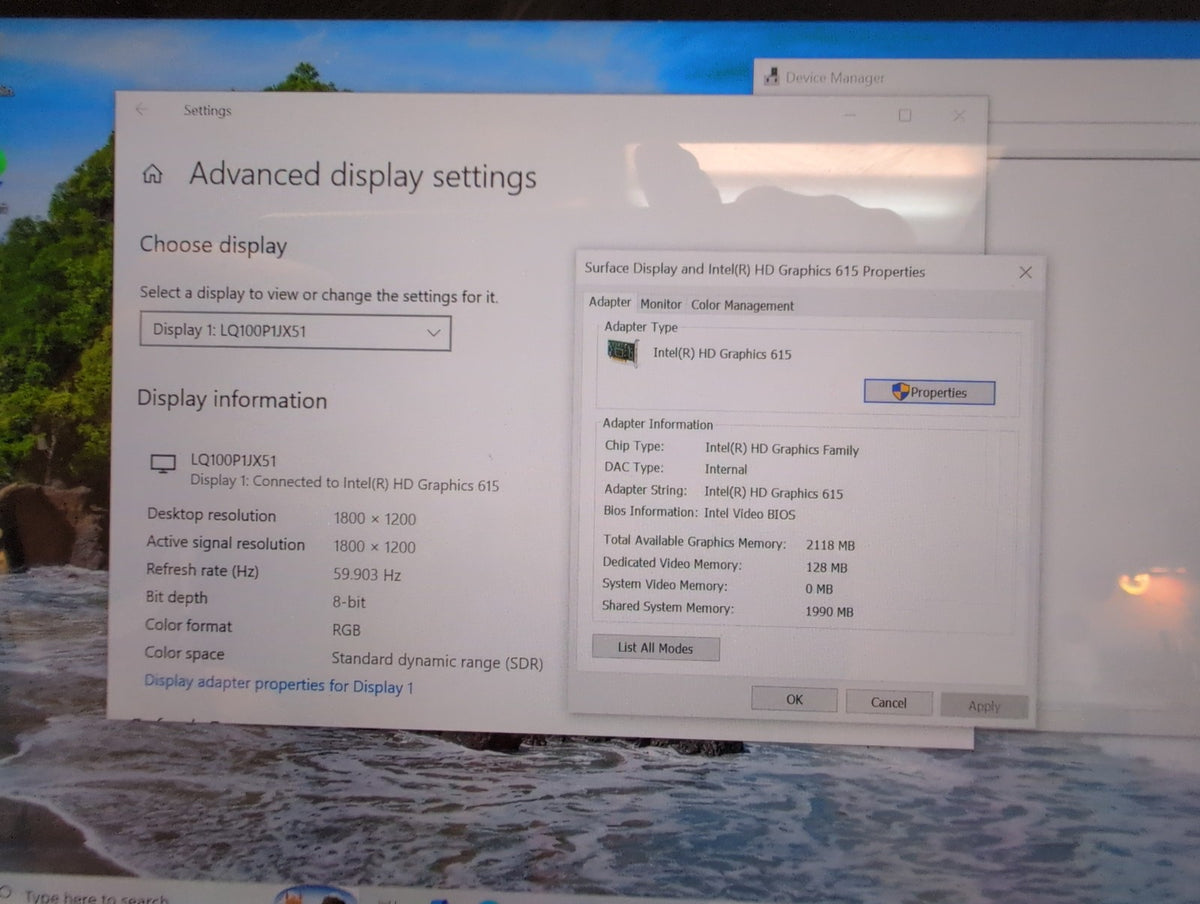Click the Standard dynamic range (SDR) value
1200x904 pixels.
tap(437, 661)
